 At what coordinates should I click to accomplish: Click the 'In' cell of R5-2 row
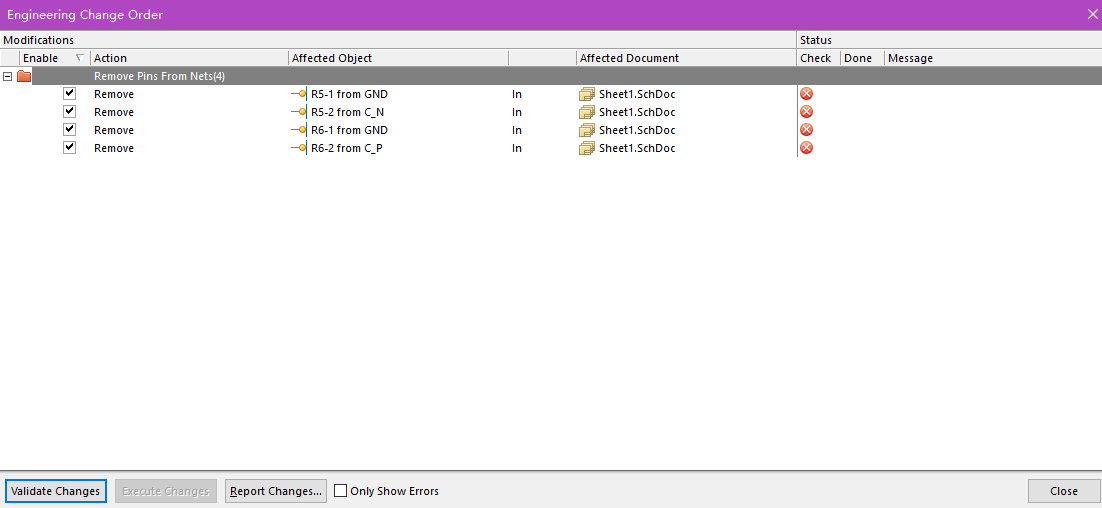click(x=517, y=112)
